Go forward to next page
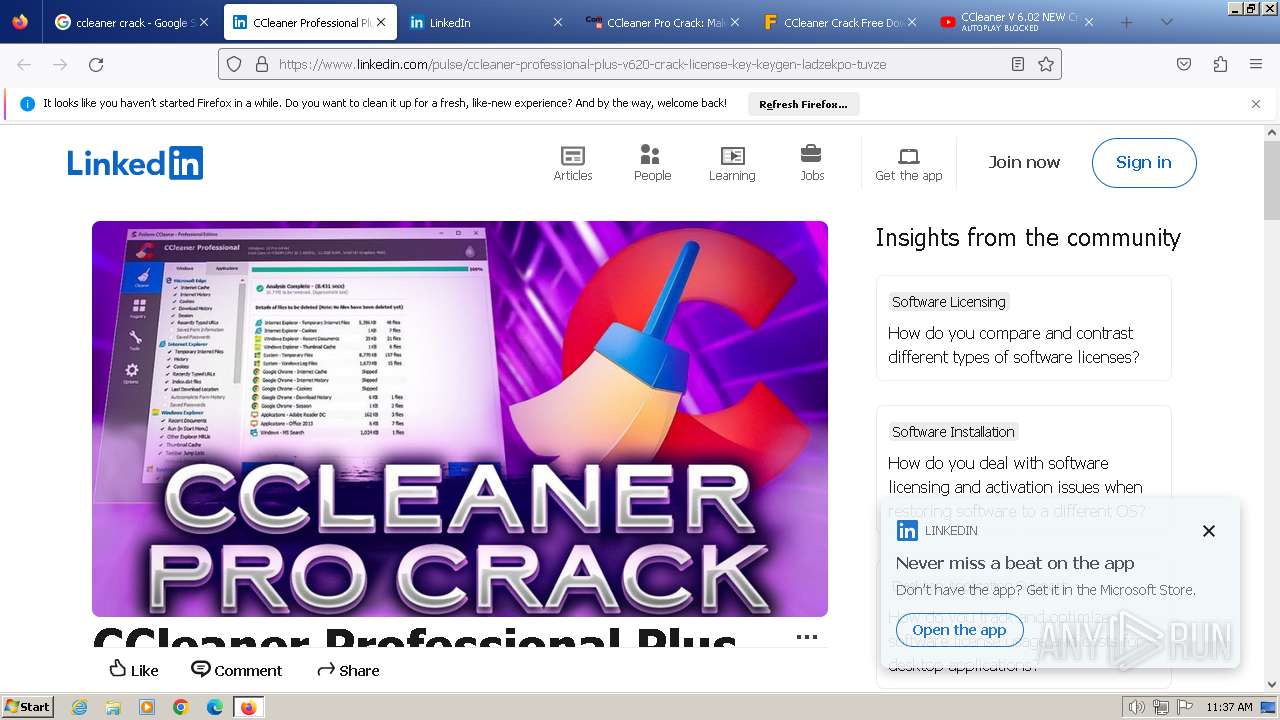Screen dimensions: 1280x720 60,64
